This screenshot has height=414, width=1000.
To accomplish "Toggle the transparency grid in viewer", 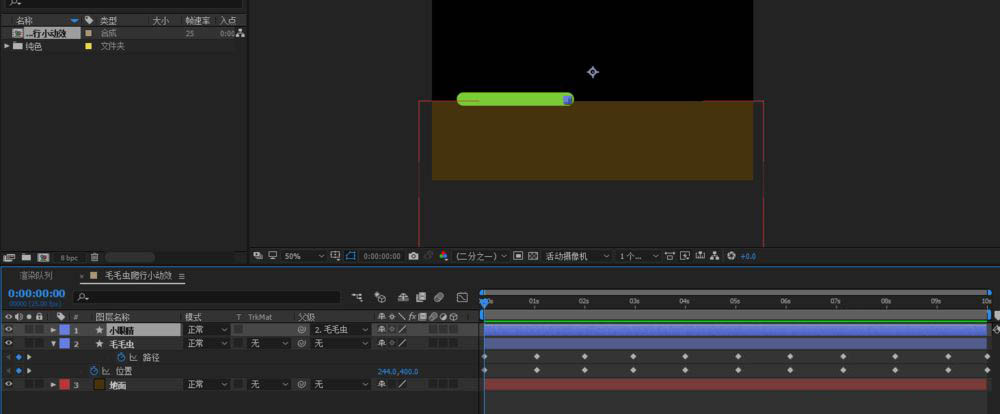I will [533, 256].
